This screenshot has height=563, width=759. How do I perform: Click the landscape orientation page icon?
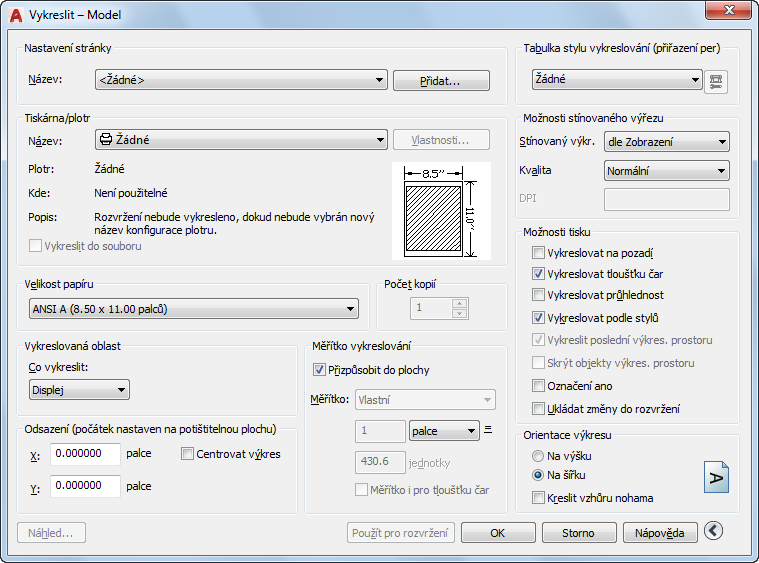click(x=716, y=477)
